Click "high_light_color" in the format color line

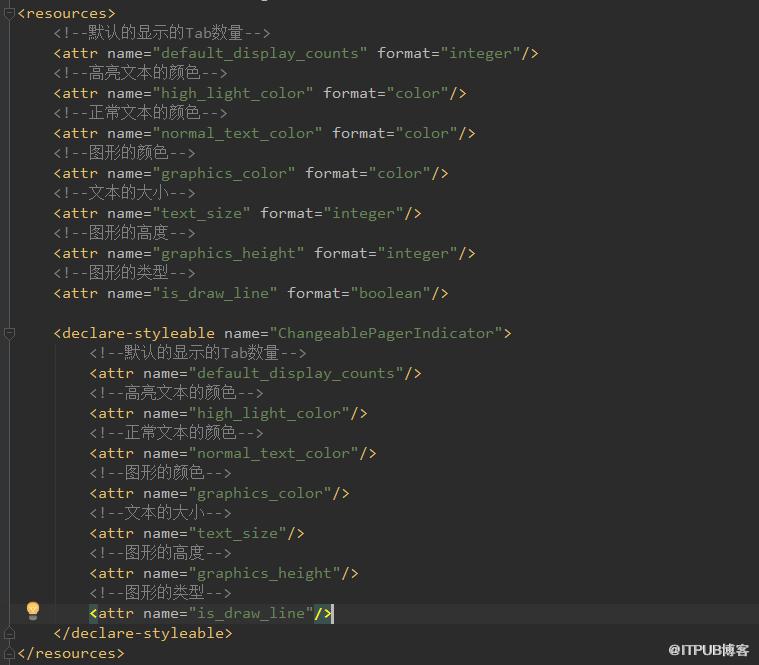pyautogui.click(x=232, y=93)
